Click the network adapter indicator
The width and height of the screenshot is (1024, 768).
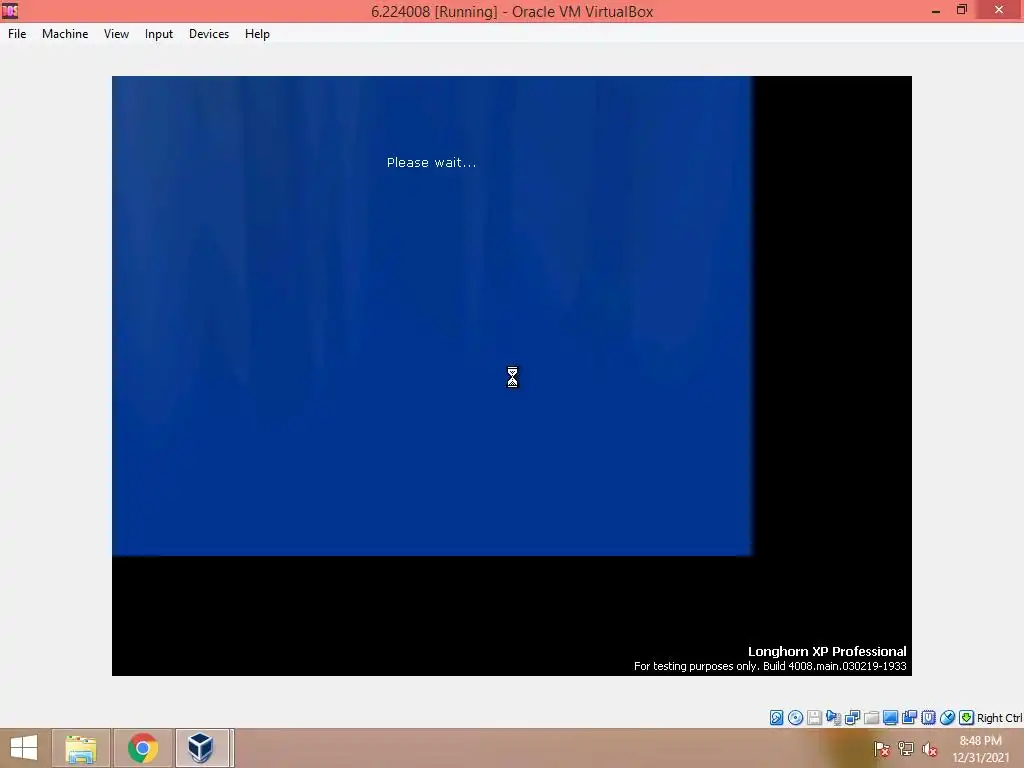[852, 718]
